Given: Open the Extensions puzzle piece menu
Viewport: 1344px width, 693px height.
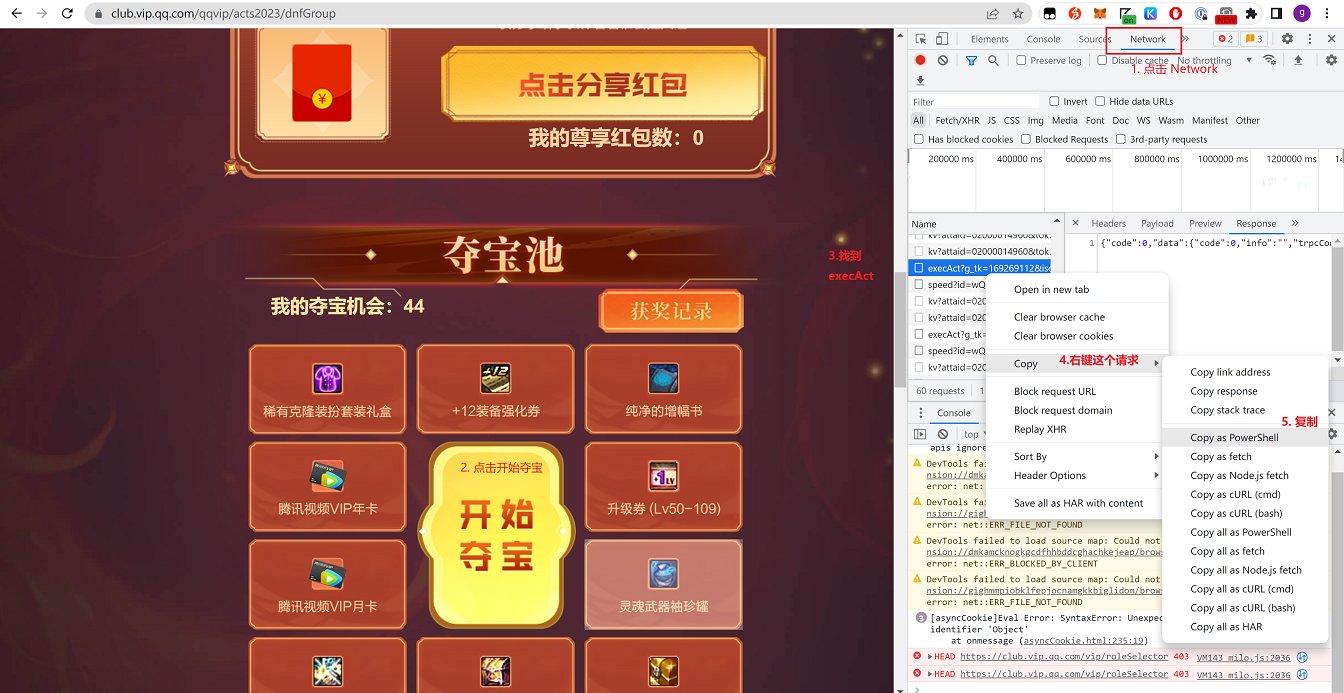Looking at the screenshot, I should (1251, 14).
